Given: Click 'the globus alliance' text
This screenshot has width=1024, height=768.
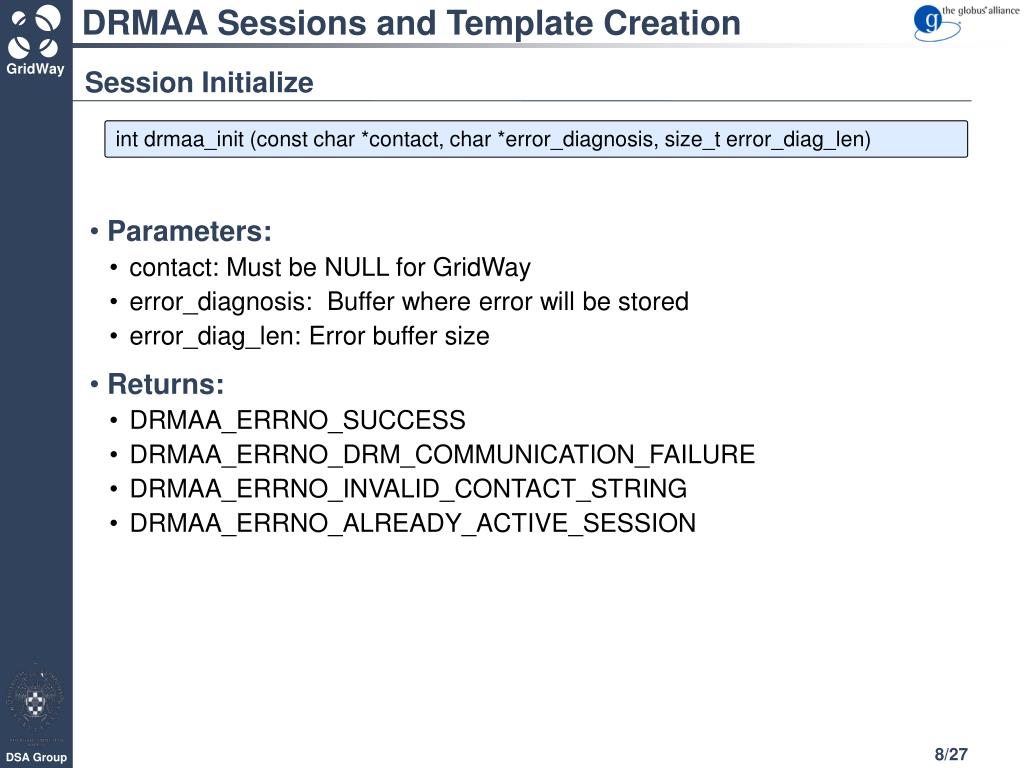Looking at the screenshot, I should pyautogui.click(x=980, y=10).
